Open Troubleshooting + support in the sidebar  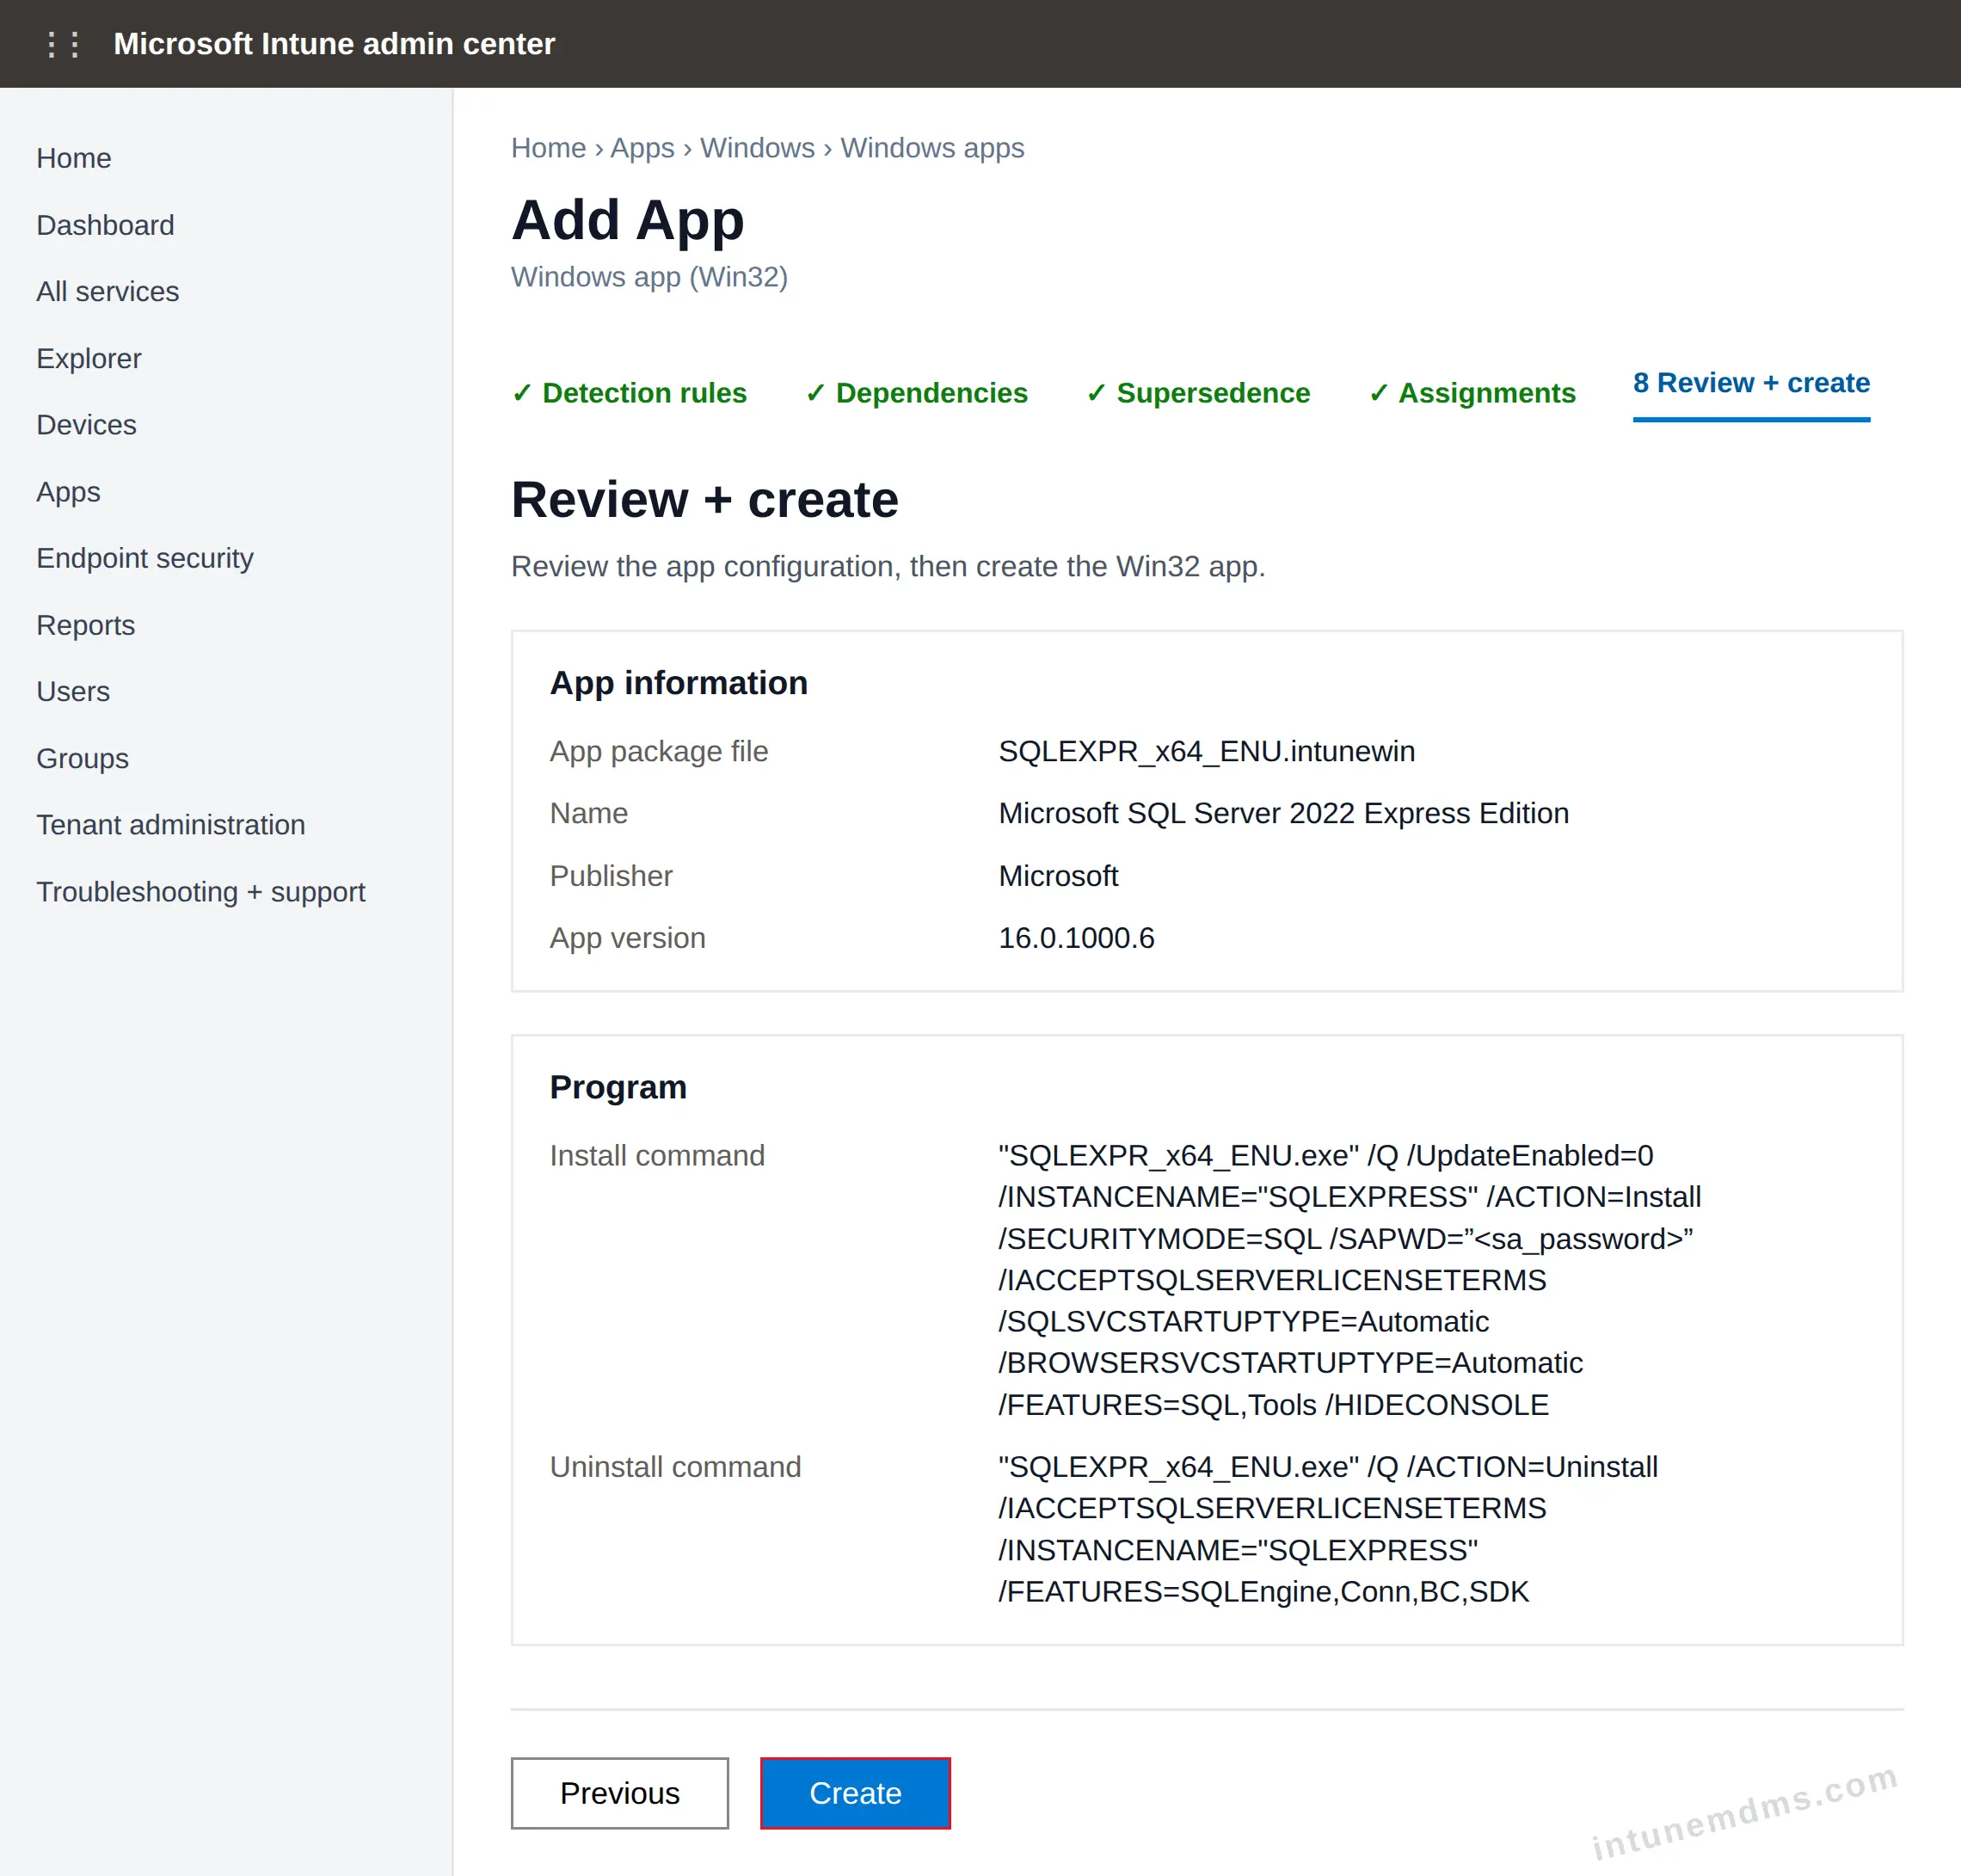pyautogui.click(x=201, y=892)
